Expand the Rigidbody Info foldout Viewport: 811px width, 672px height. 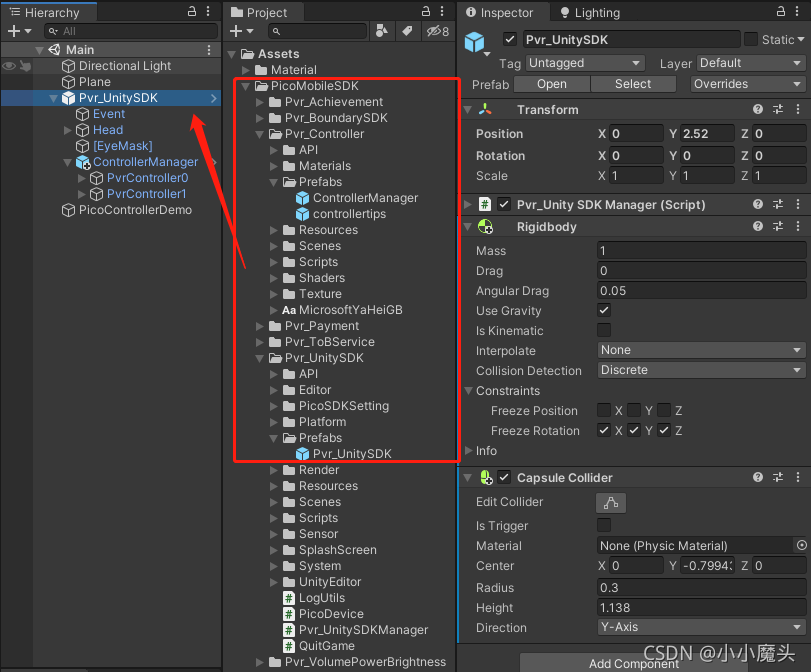[469, 451]
